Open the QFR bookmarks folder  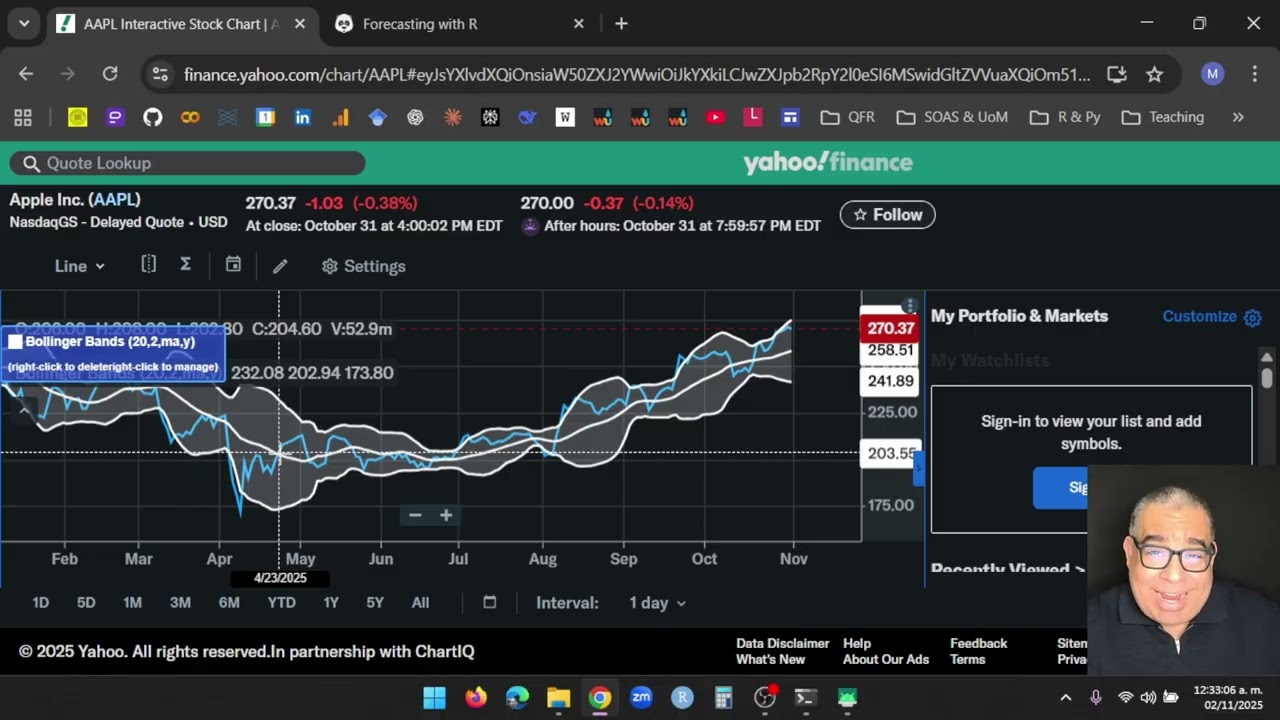click(x=847, y=117)
